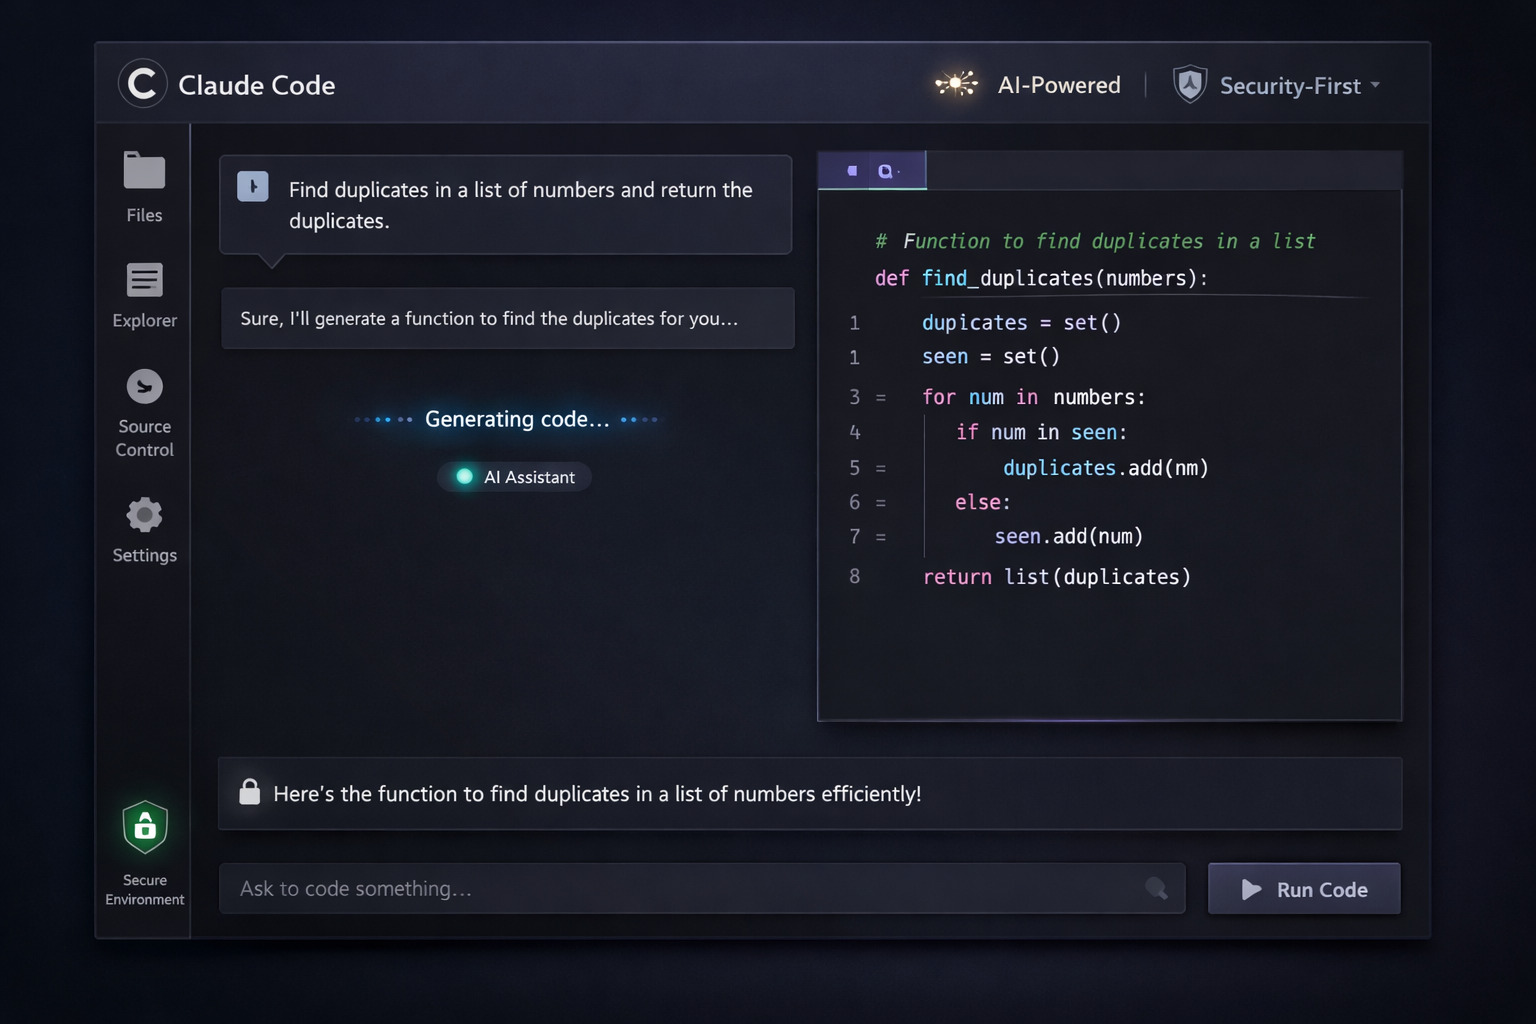Select the 'Find duplicates in a list' prompt

point(506,205)
